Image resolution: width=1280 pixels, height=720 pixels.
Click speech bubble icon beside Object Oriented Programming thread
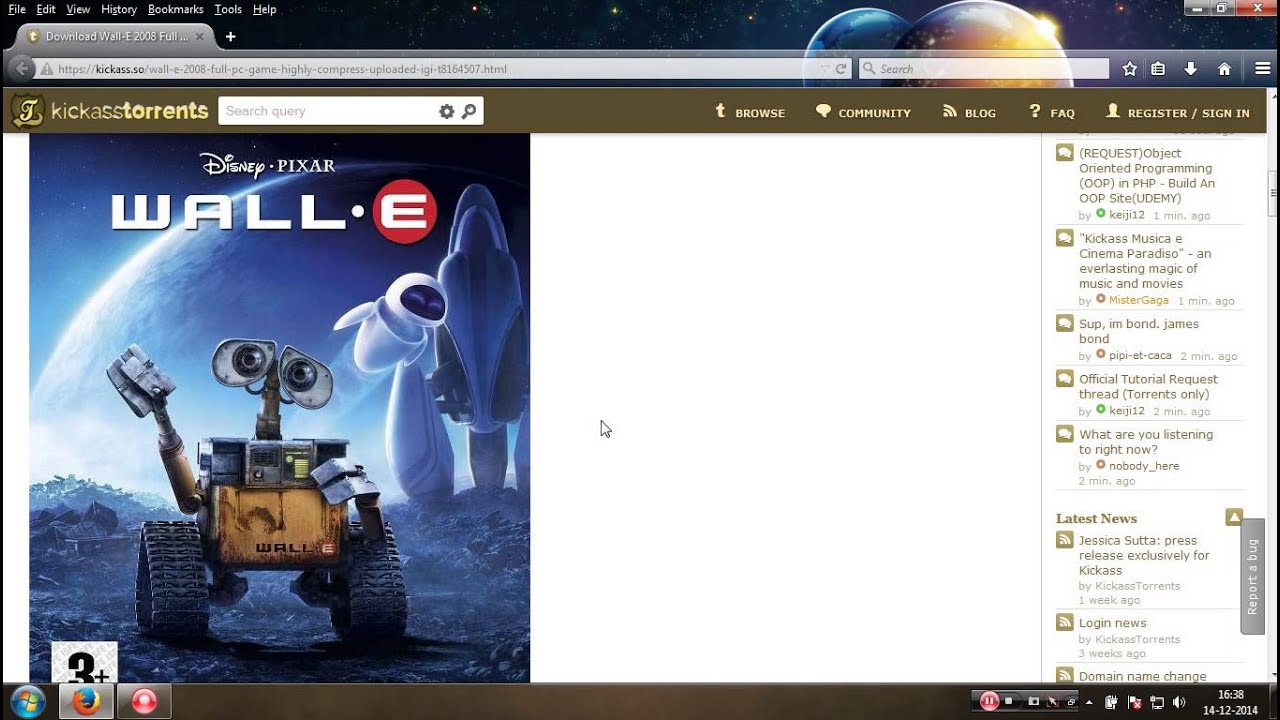pyautogui.click(x=1065, y=153)
